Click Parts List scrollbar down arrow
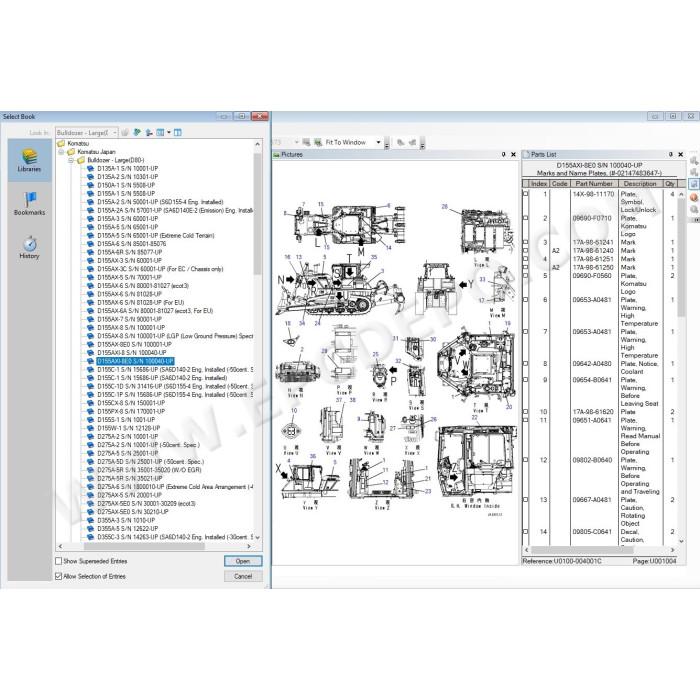Screen dimensions: 700x700 coord(681,542)
